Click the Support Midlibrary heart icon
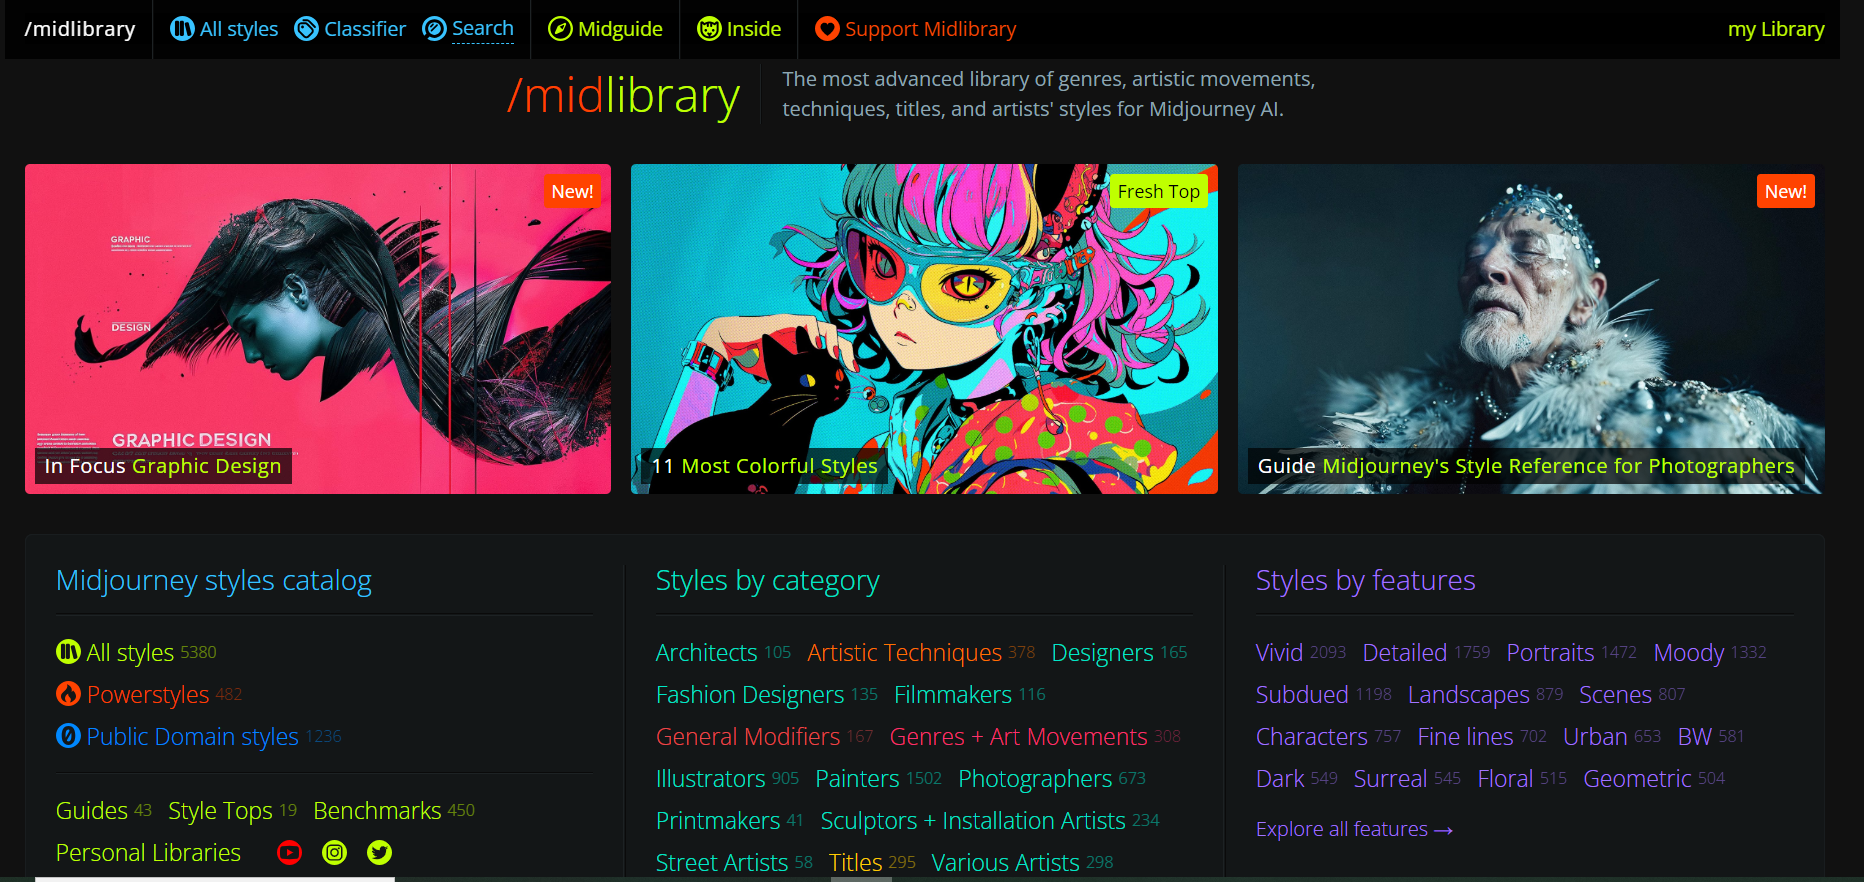Screen dimensions: 1864x882 pos(827,29)
